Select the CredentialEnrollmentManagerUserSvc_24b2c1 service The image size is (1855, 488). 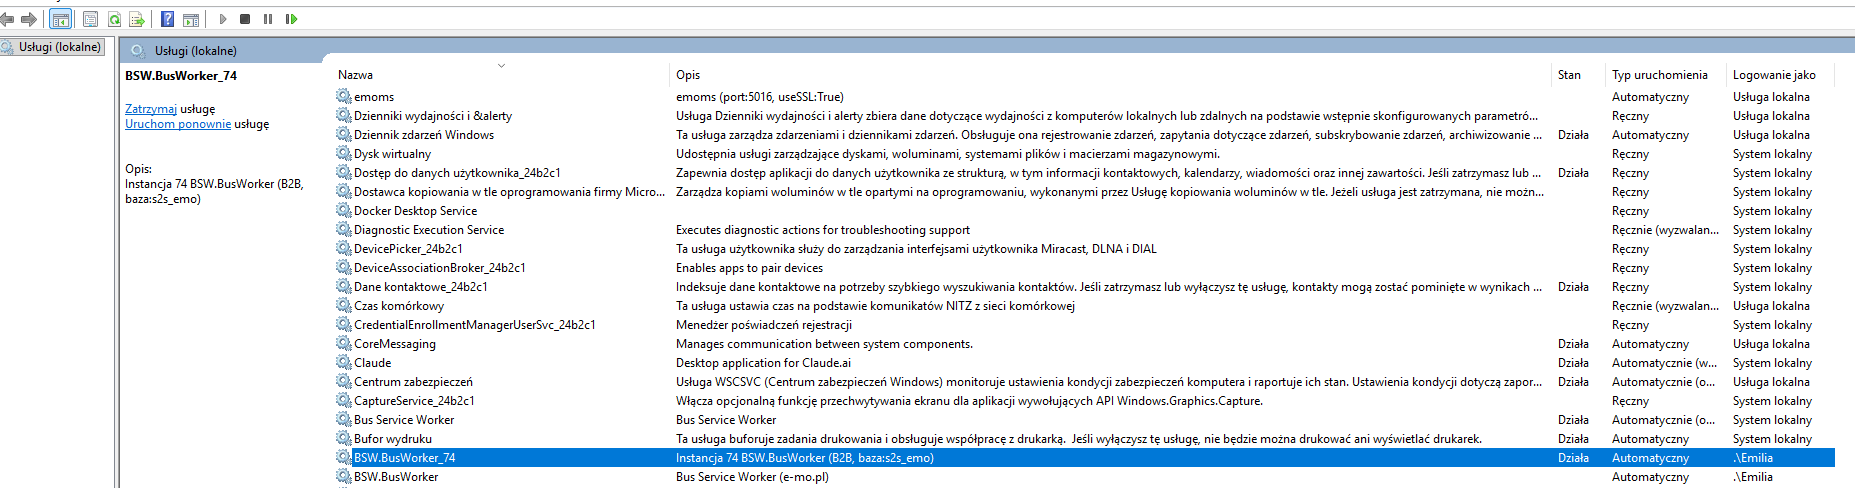[474, 325]
